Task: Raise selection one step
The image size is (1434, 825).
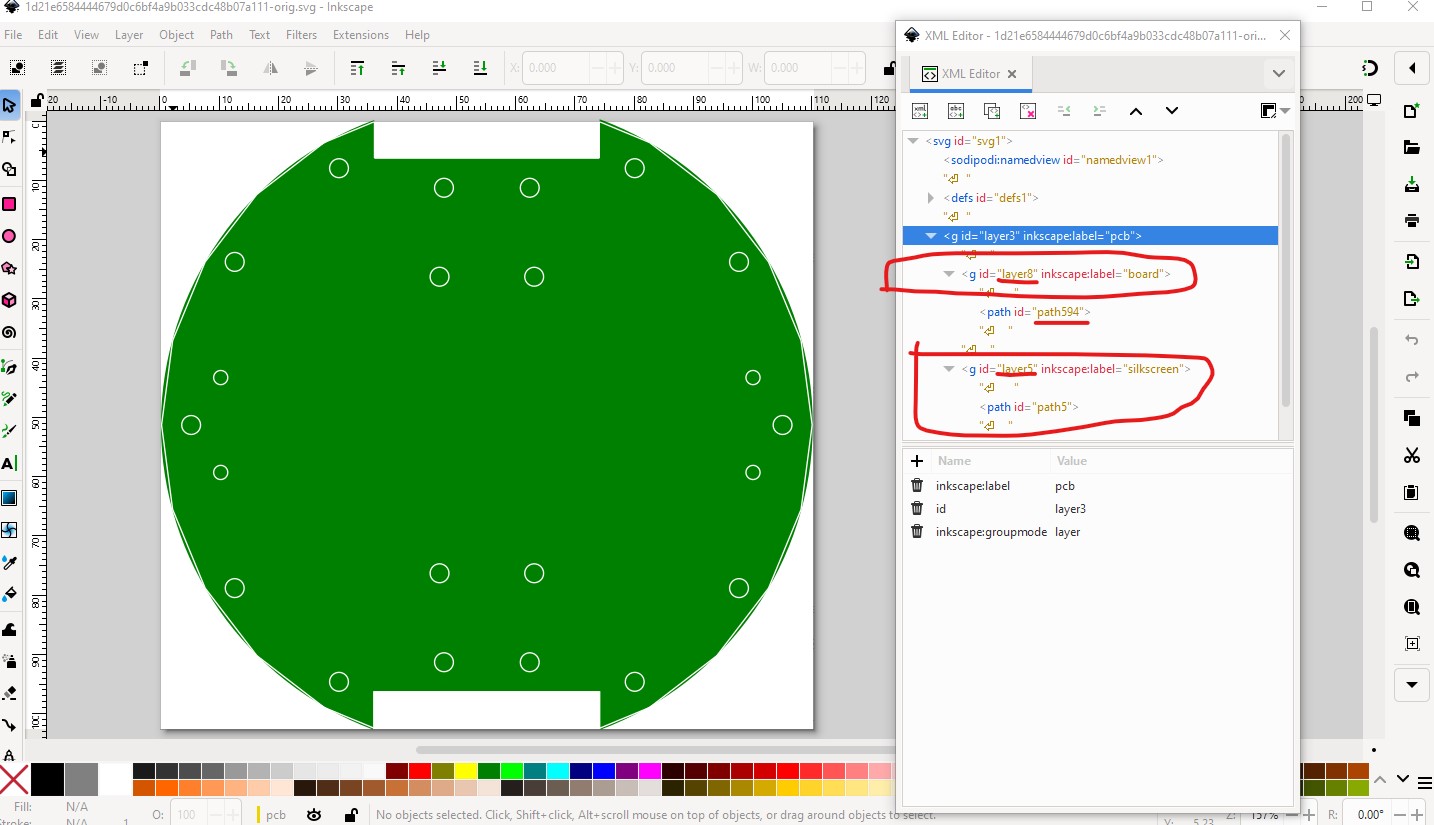Action: (398, 68)
